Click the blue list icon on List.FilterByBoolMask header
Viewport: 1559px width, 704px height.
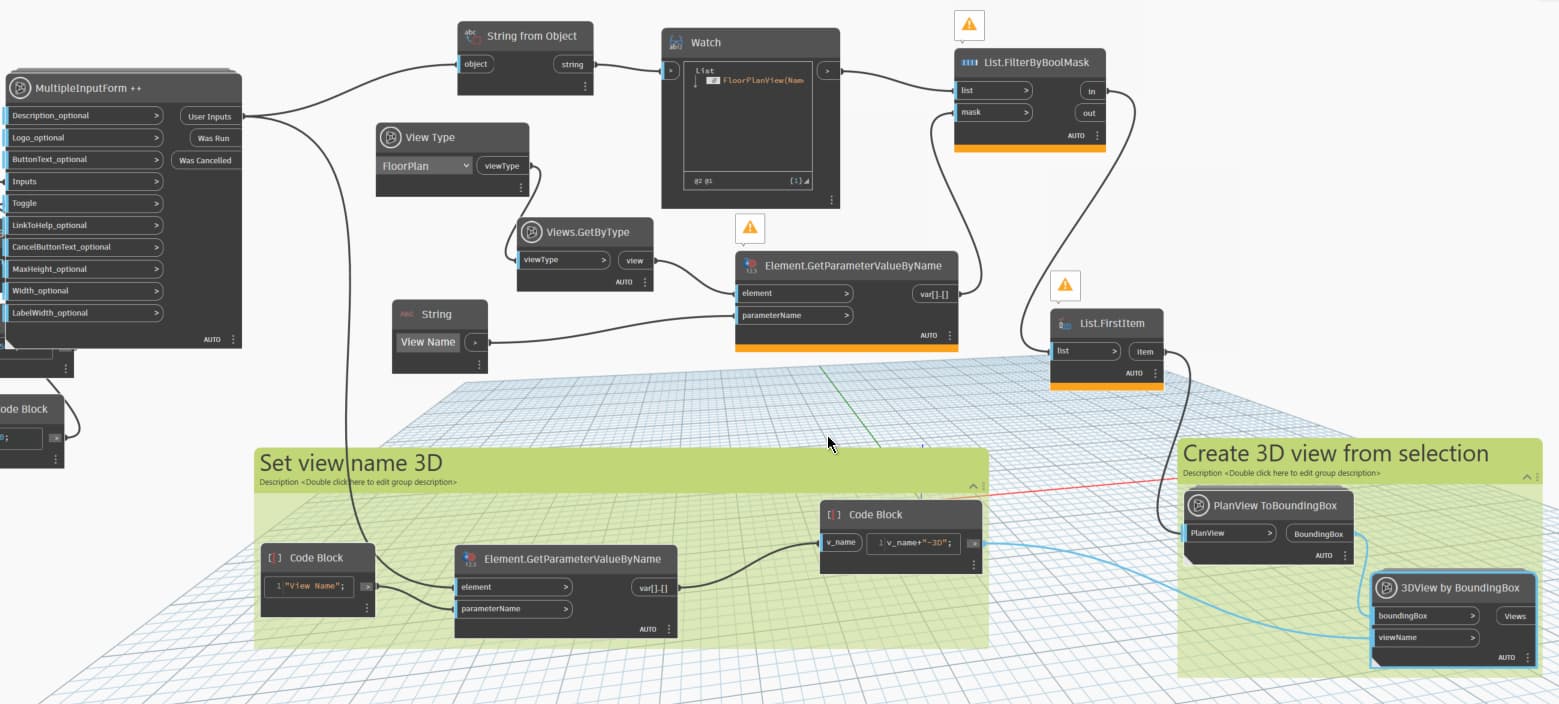967,61
